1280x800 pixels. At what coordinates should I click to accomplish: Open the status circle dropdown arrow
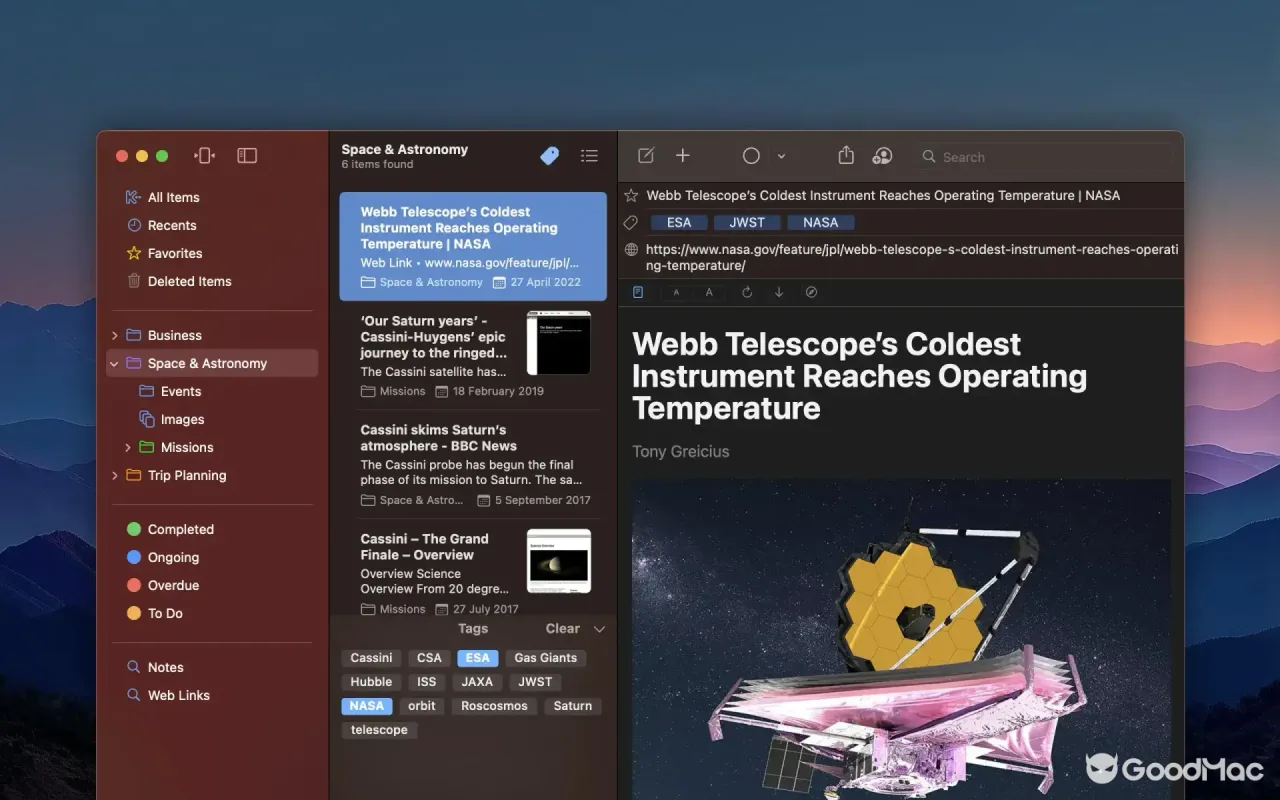point(781,156)
